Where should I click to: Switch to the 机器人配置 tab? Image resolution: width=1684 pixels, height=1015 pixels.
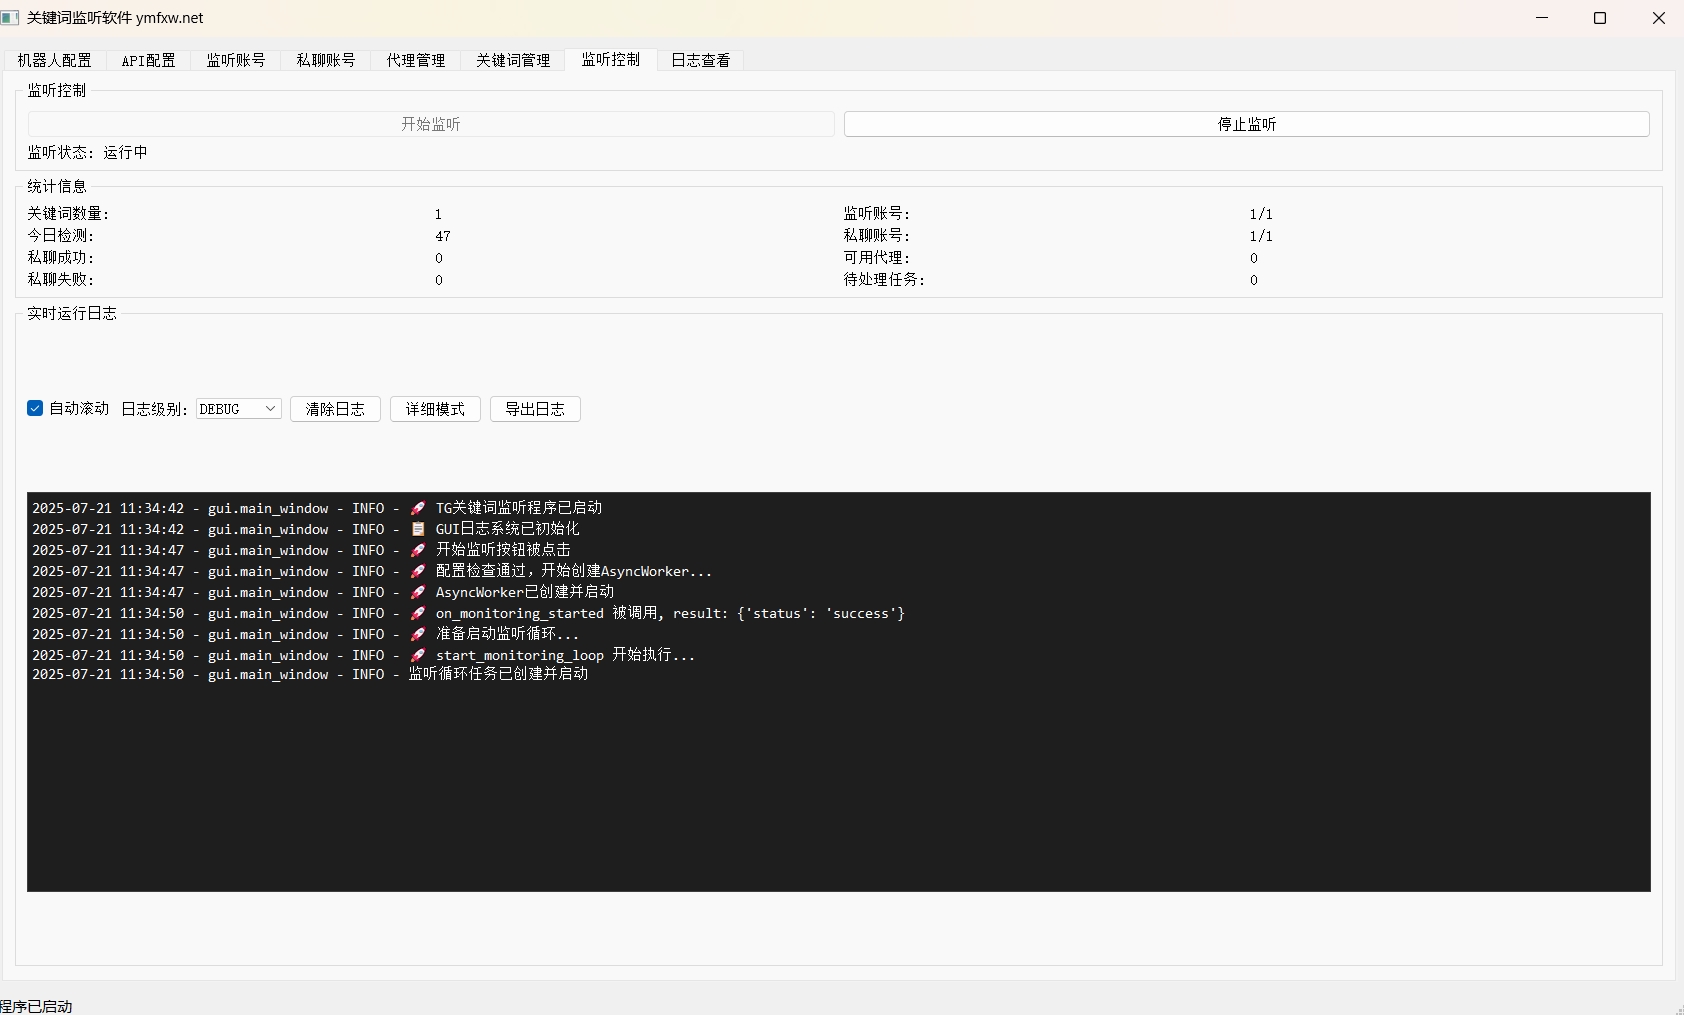click(54, 60)
